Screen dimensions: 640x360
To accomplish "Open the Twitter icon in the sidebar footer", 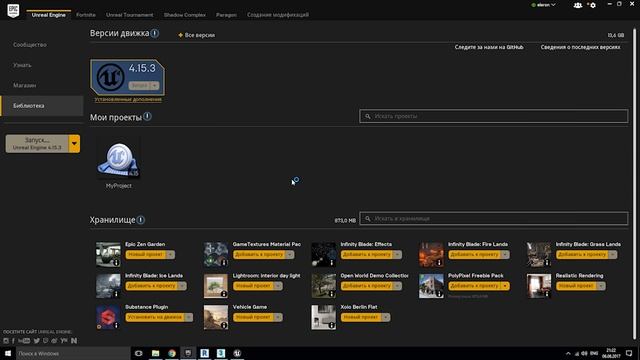I will 37,340.
